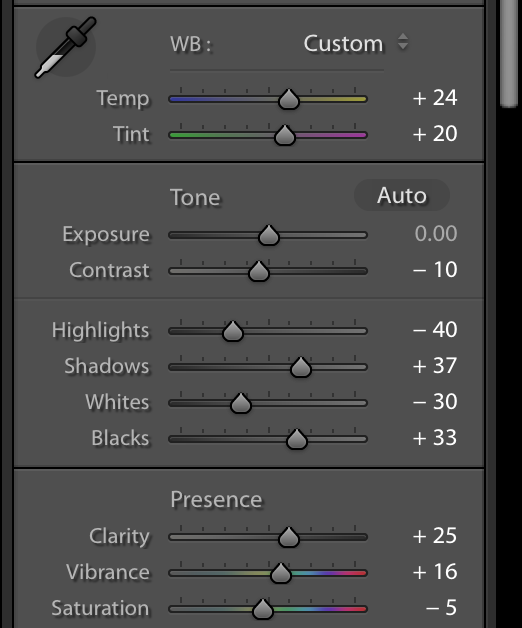Select the Exposure value field showing 0.00
522x628 pixels.
[x=436, y=233]
